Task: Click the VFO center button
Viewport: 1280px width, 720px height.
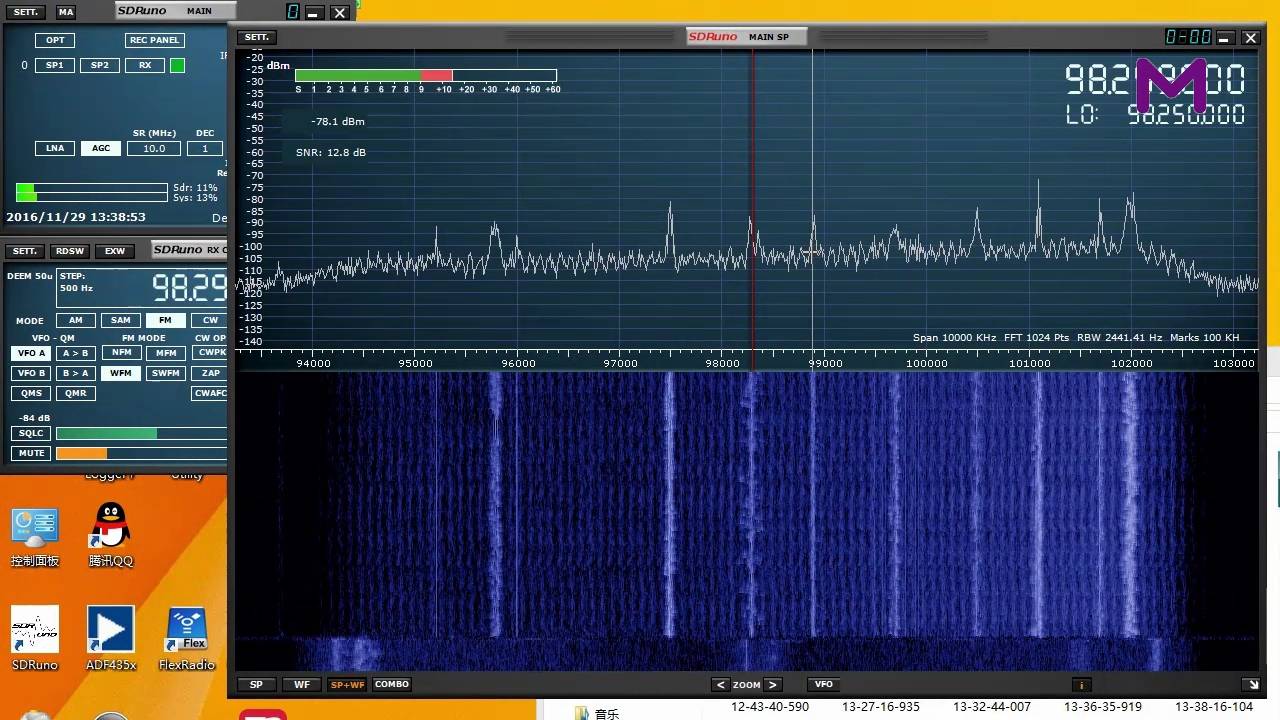Action: [x=824, y=685]
